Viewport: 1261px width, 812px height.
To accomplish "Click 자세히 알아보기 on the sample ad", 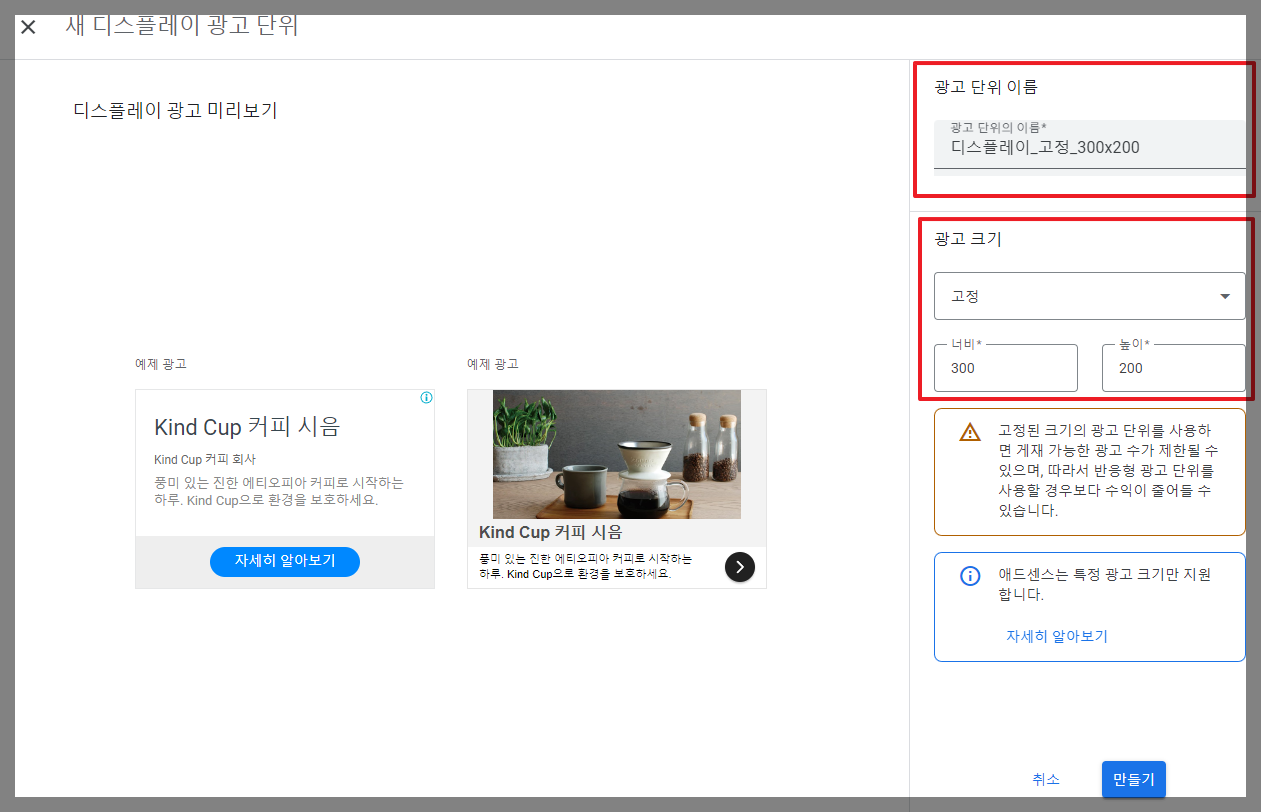I will 284,561.
